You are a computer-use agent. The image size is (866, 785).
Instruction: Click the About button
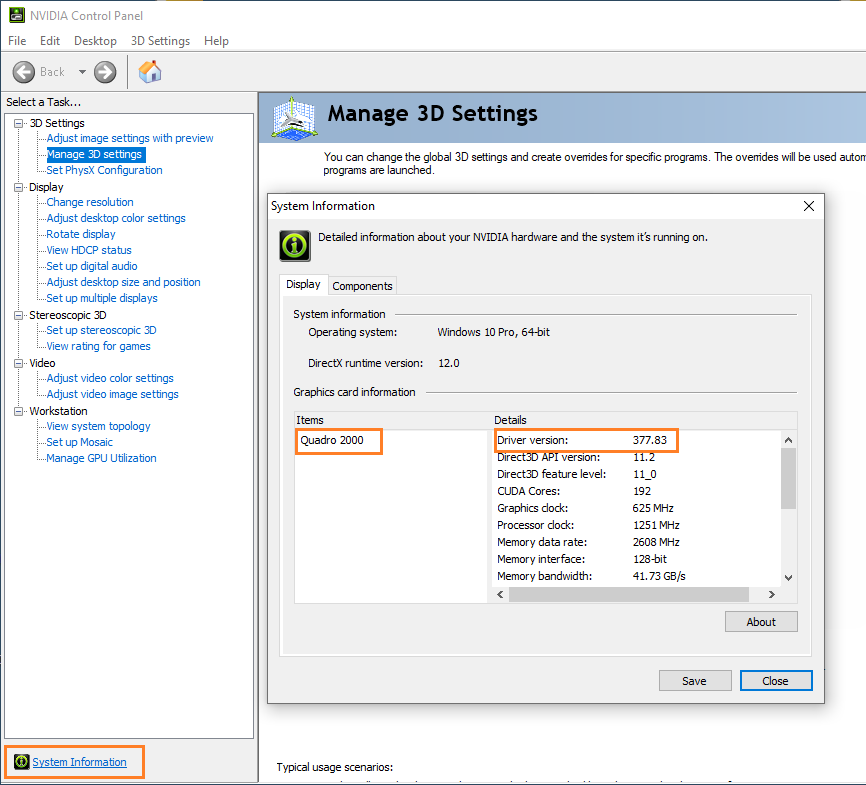coord(761,622)
